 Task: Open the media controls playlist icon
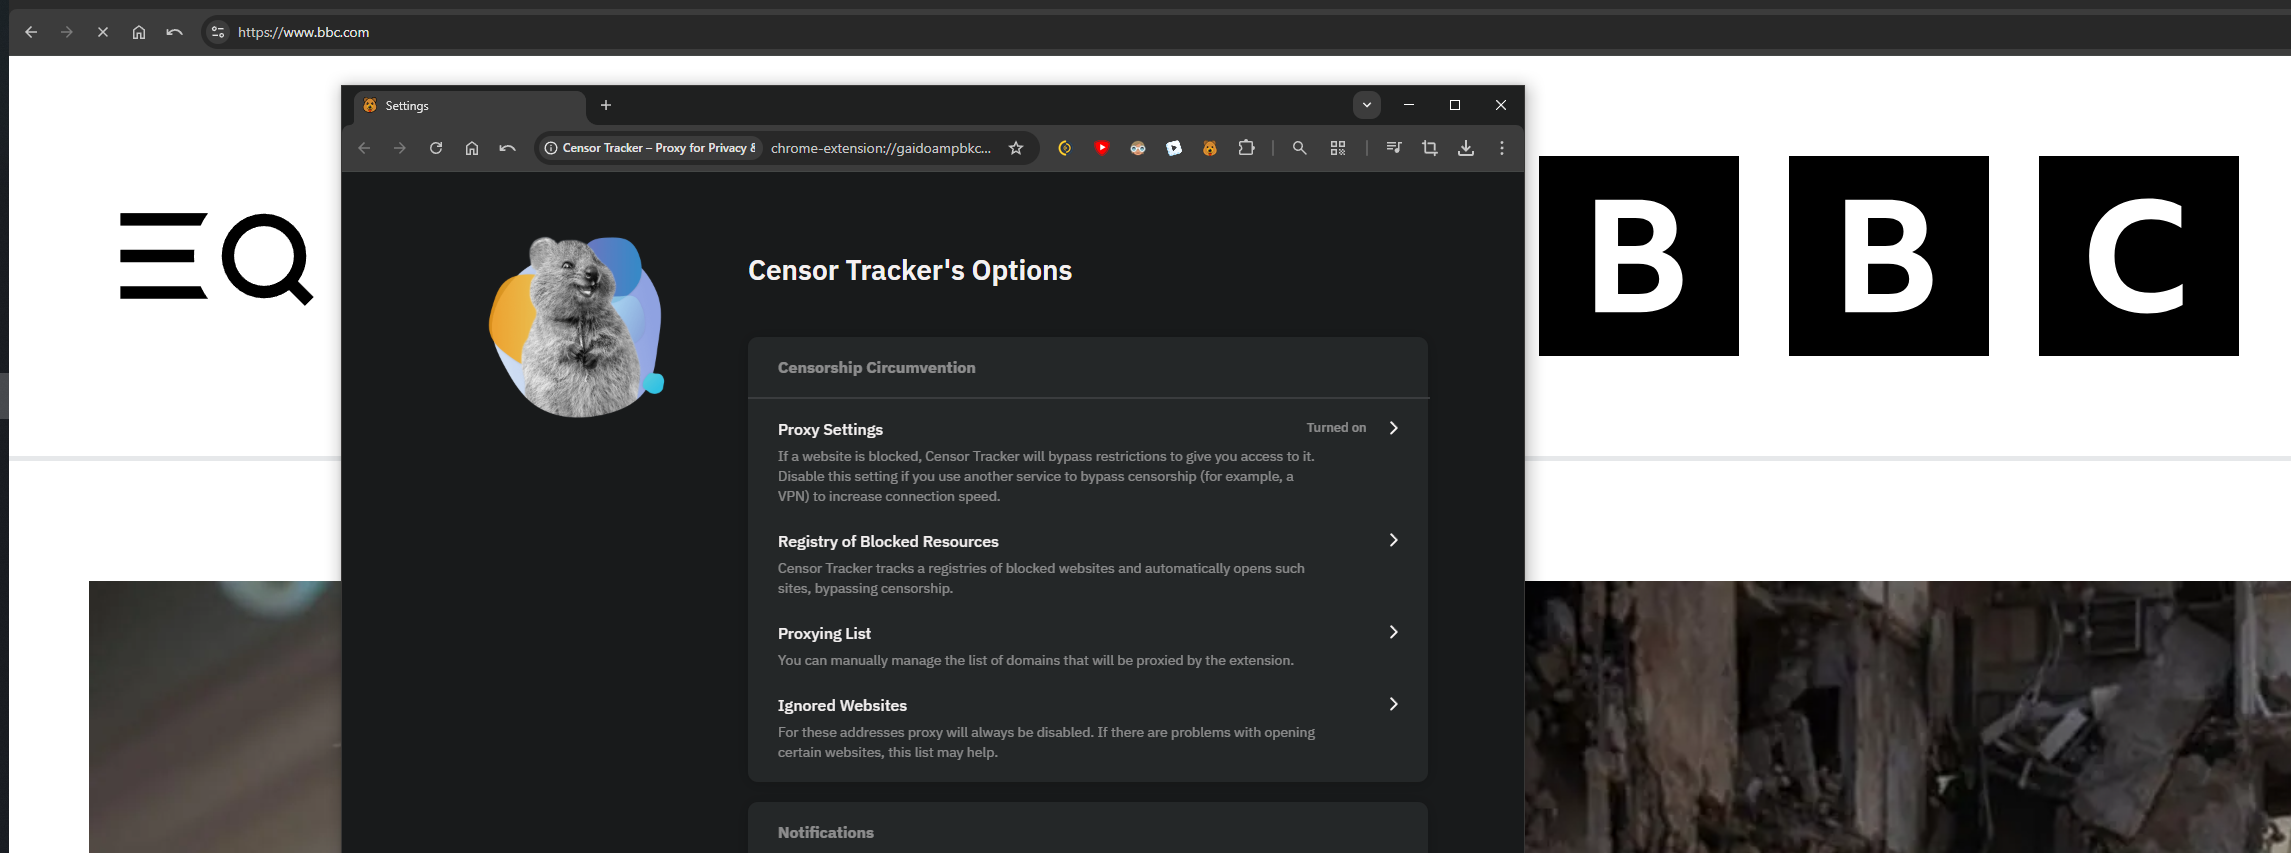point(1394,148)
